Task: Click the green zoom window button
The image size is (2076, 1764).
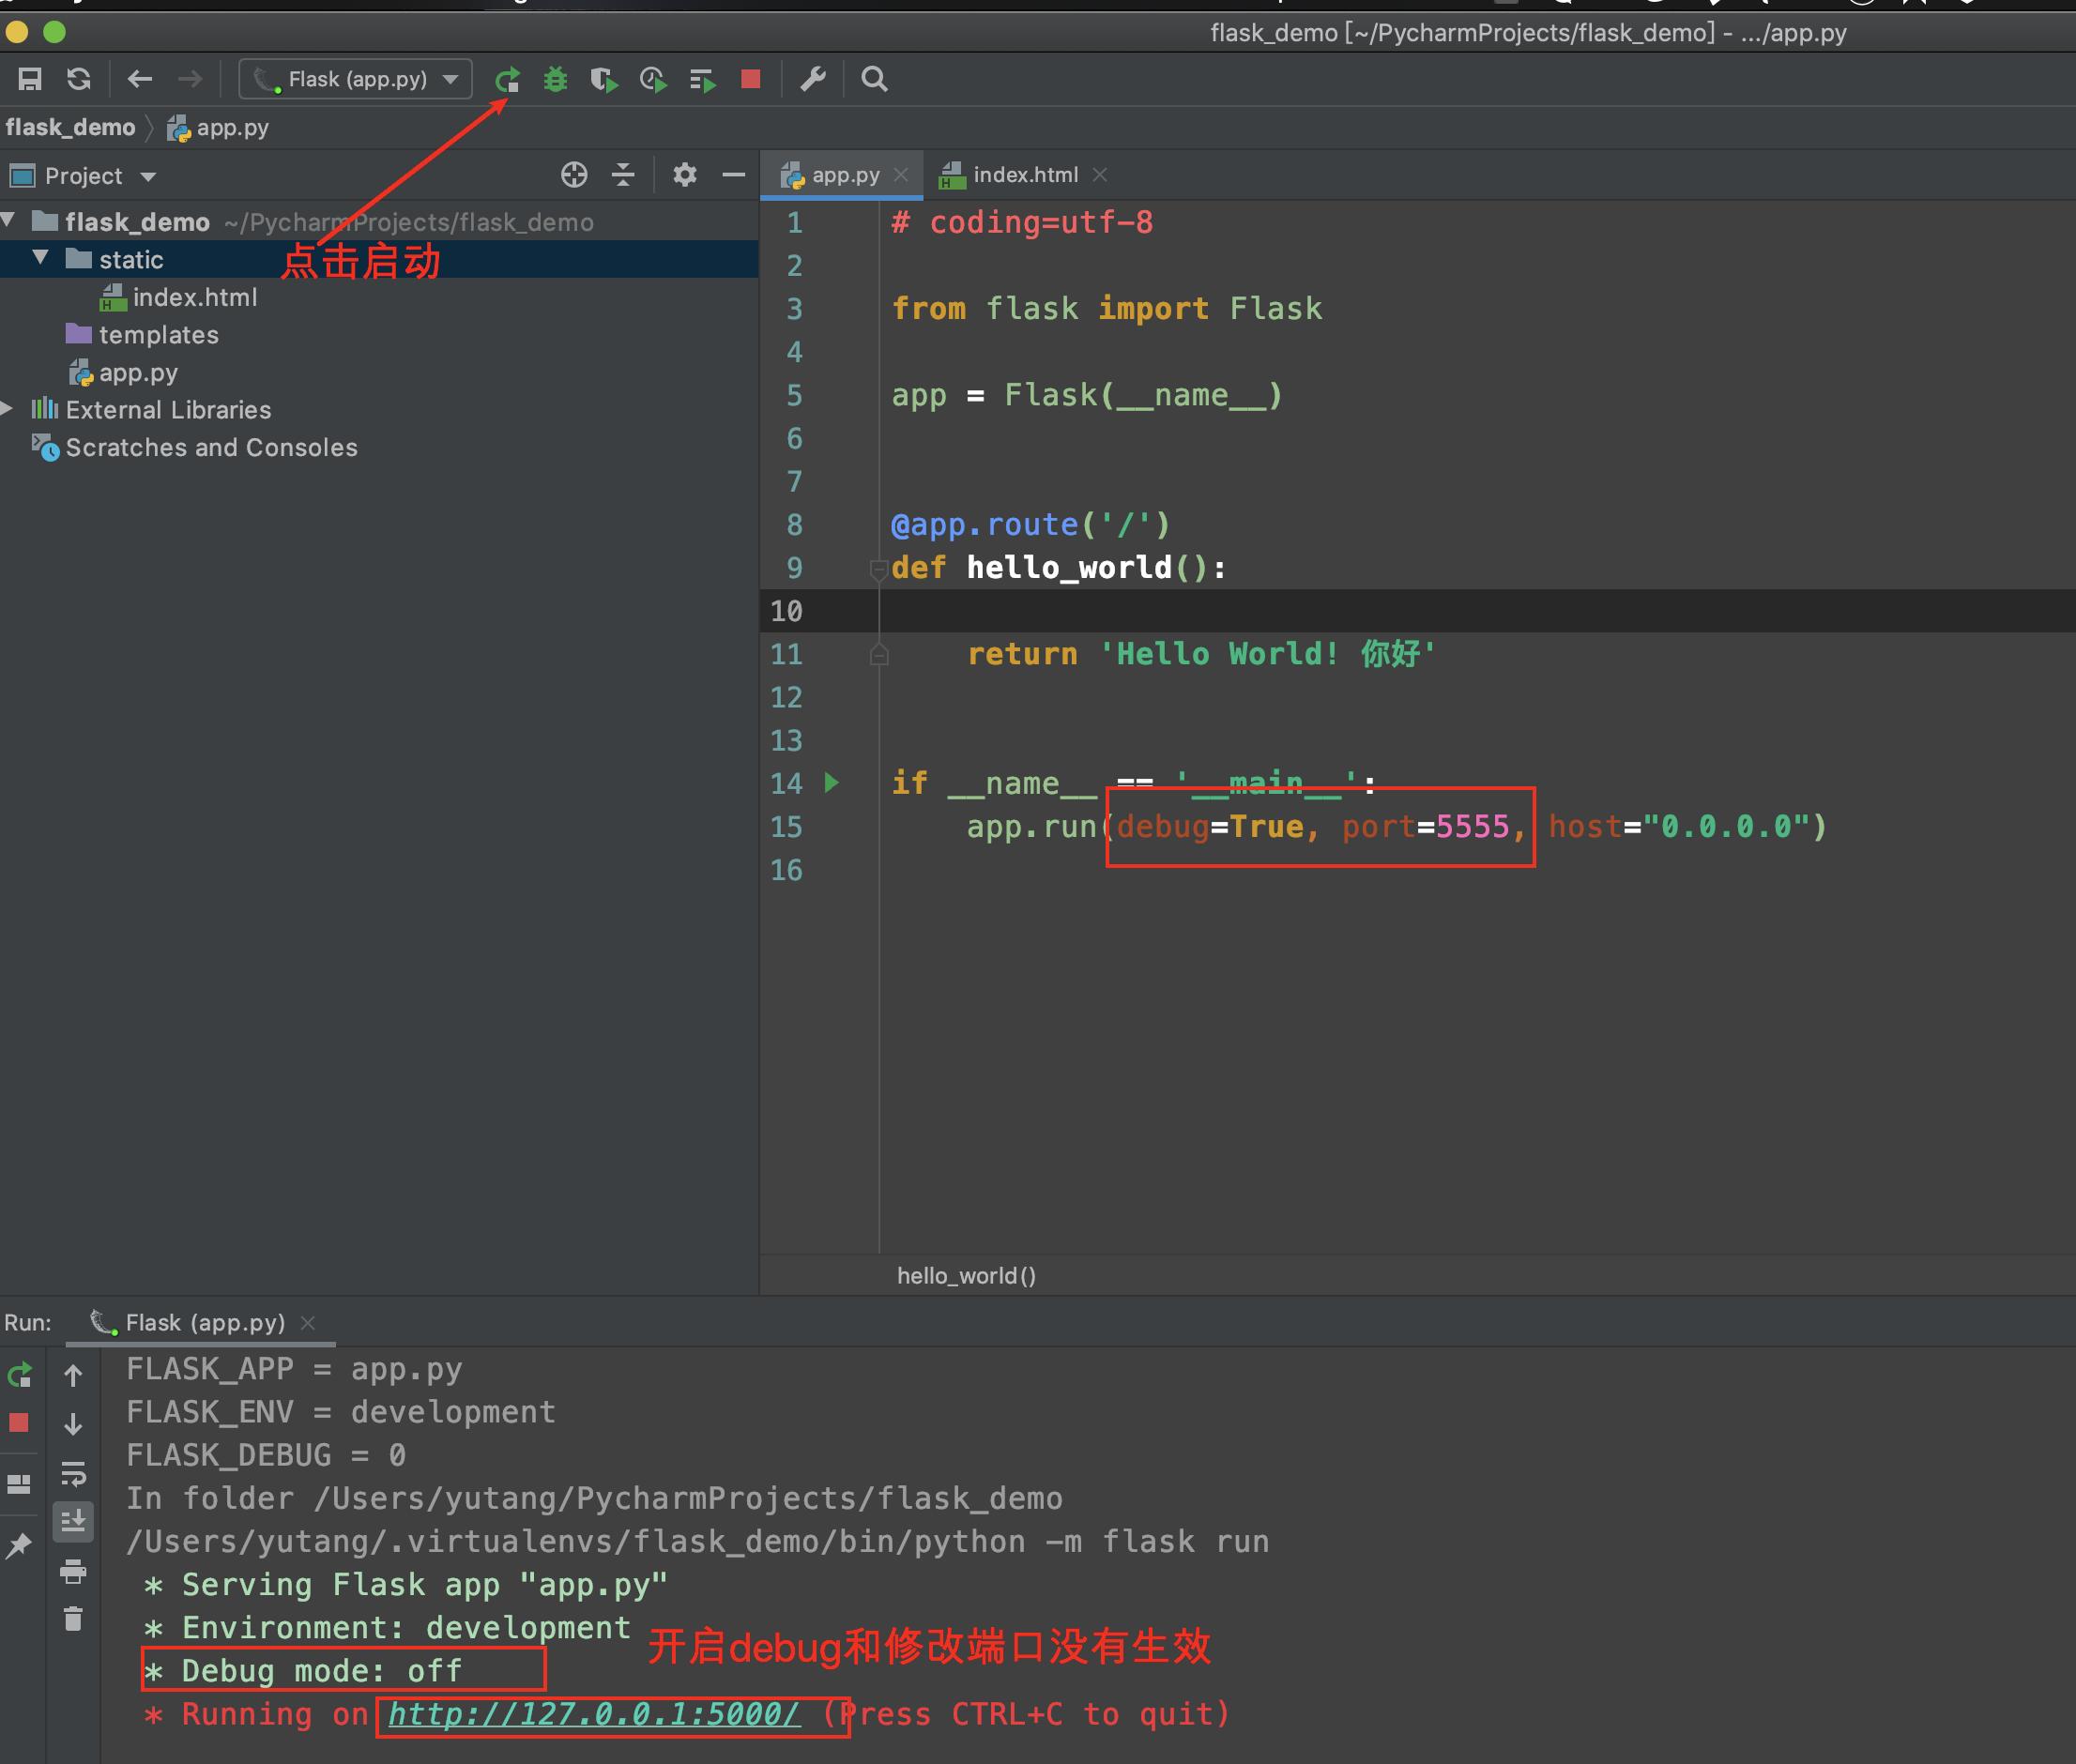Action: click(55, 32)
